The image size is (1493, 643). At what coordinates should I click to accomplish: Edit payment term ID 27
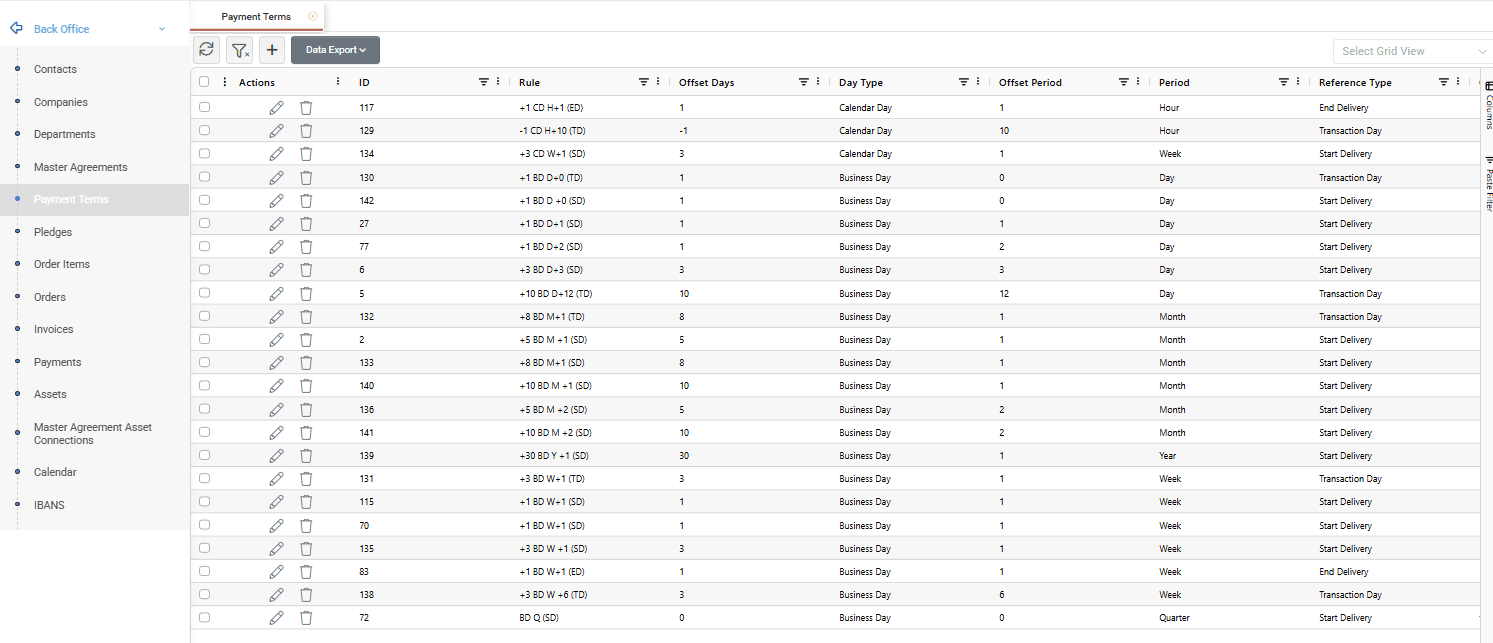click(277, 224)
